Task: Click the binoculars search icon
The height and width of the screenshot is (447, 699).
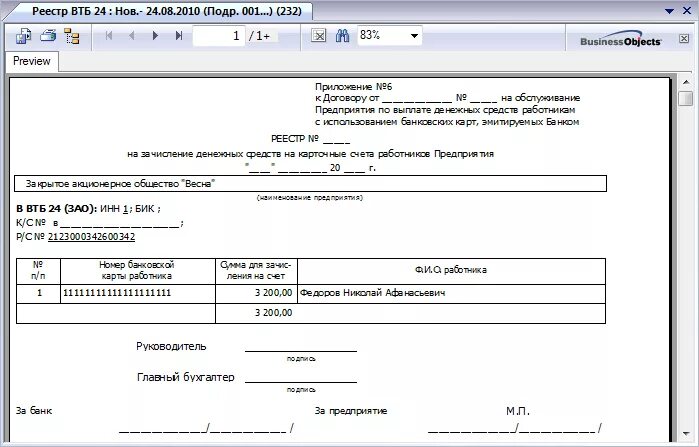Action: point(342,36)
